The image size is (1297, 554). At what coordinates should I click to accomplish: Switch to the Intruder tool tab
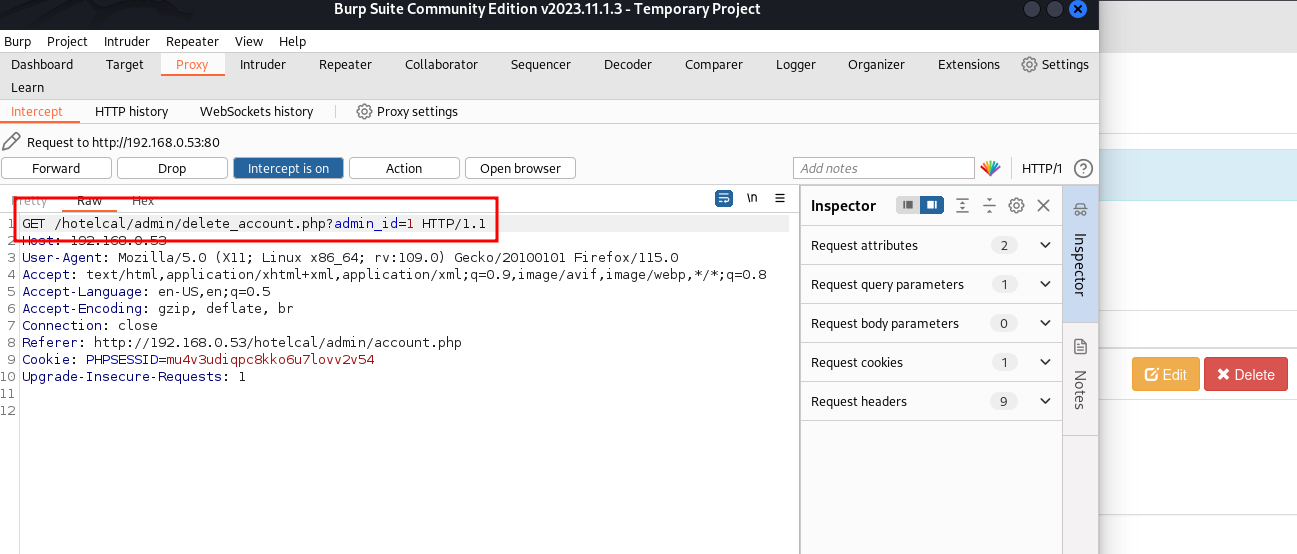tap(263, 64)
